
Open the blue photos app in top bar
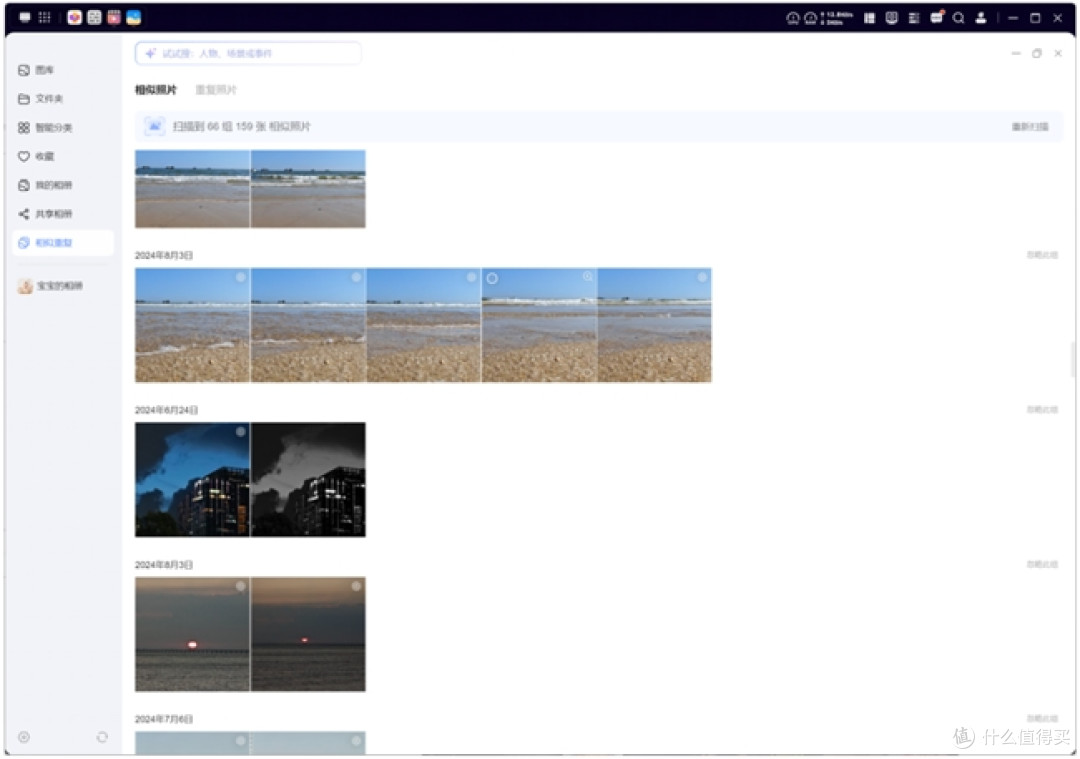point(134,17)
